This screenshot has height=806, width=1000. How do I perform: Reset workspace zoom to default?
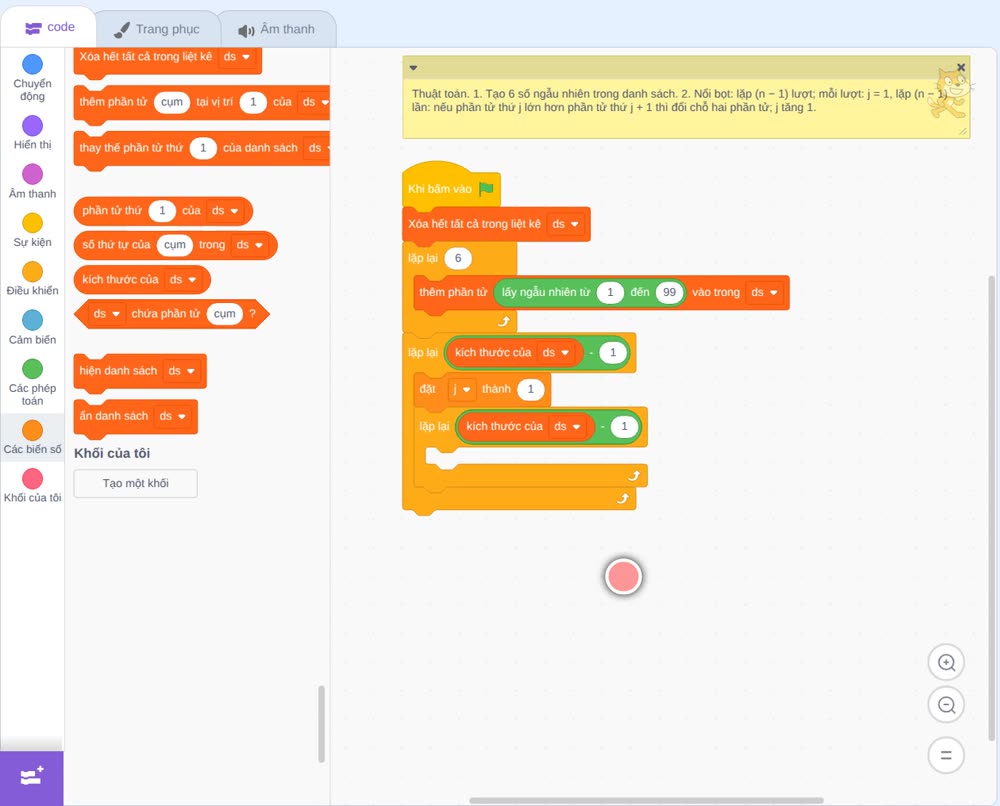tap(946, 755)
